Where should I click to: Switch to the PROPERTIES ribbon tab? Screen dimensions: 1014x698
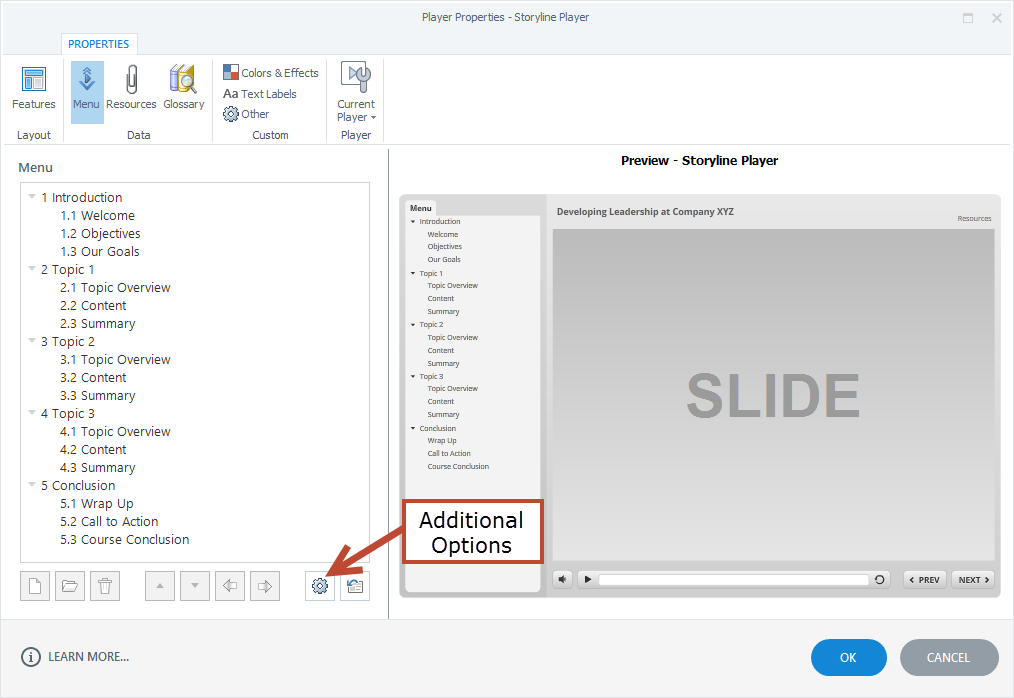tap(99, 44)
